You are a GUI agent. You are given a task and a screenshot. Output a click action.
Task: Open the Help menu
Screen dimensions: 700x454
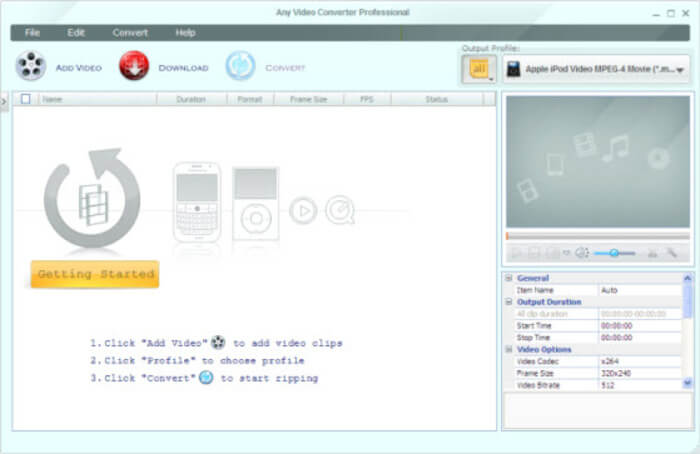click(185, 32)
